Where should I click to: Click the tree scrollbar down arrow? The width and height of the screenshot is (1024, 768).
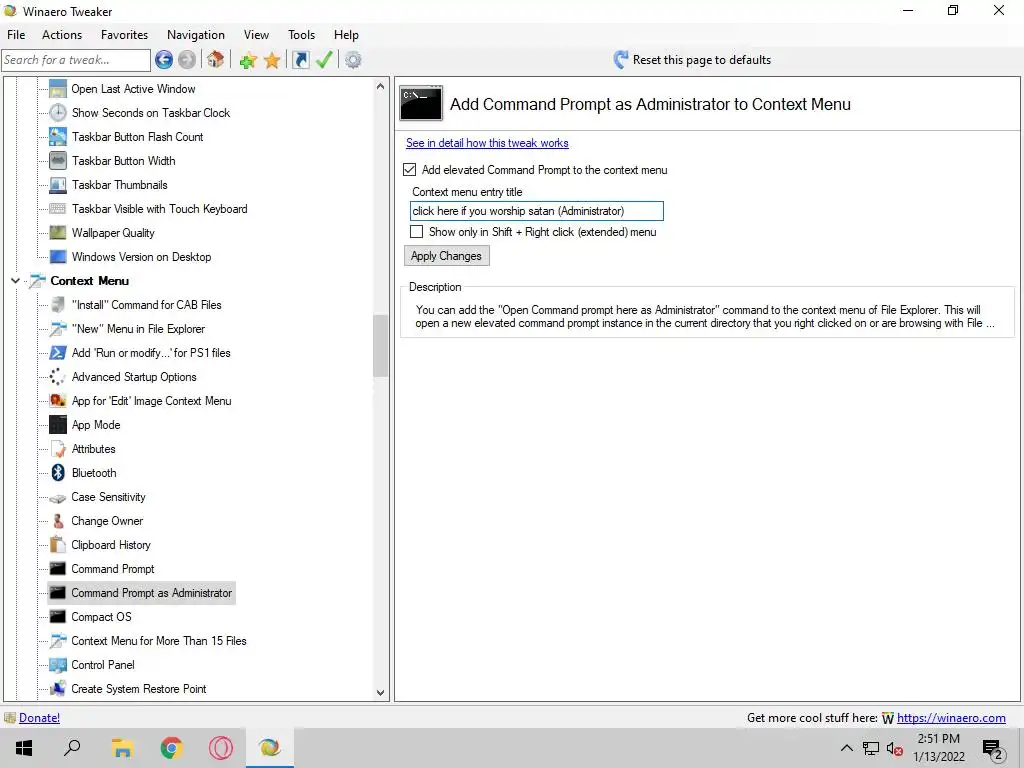[x=381, y=693]
